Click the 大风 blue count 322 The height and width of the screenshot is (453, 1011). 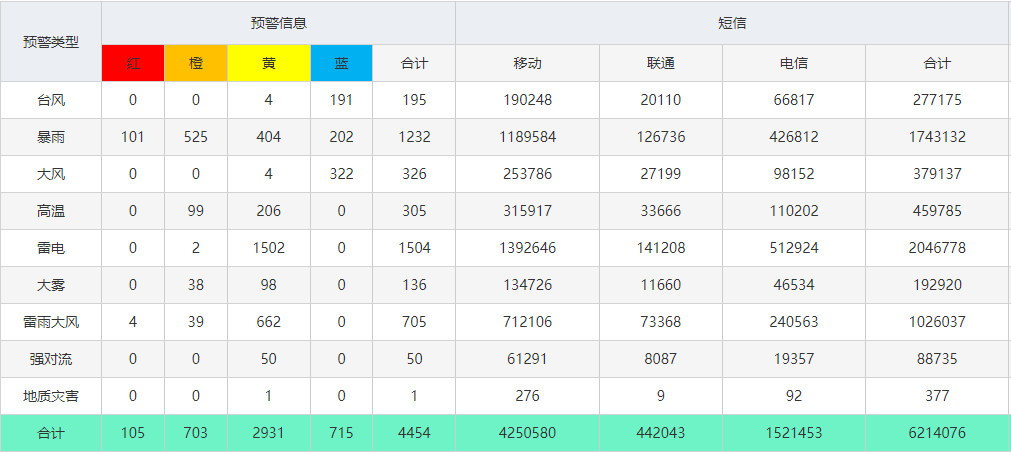point(341,174)
